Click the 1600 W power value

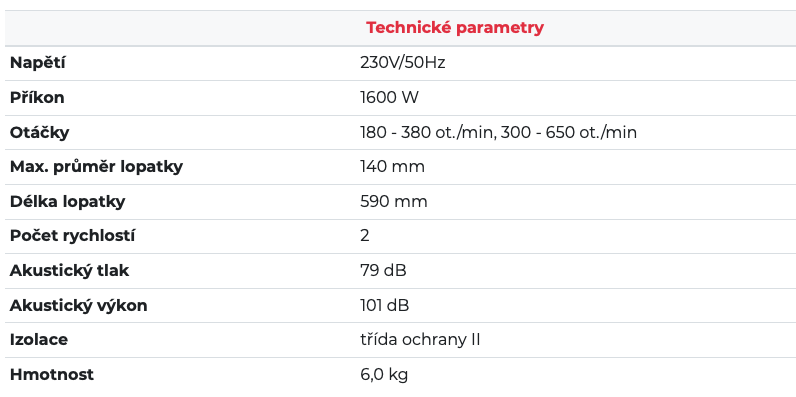click(x=389, y=97)
